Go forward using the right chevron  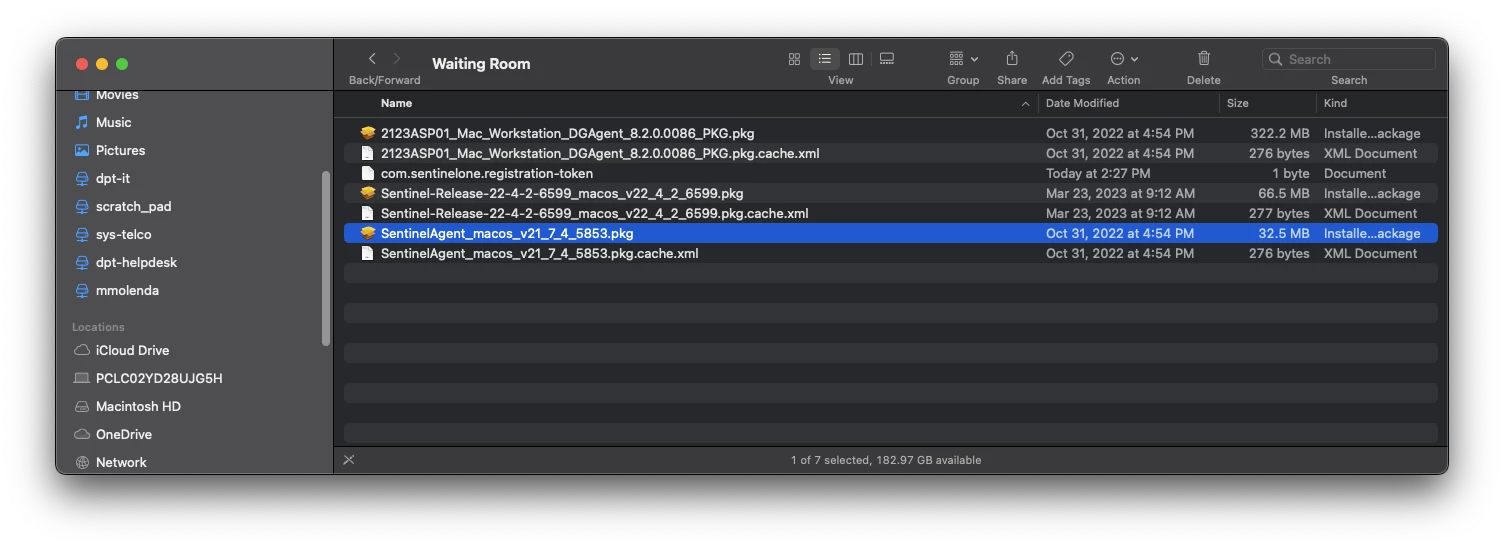pyautogui.click(x=397, y=59)
